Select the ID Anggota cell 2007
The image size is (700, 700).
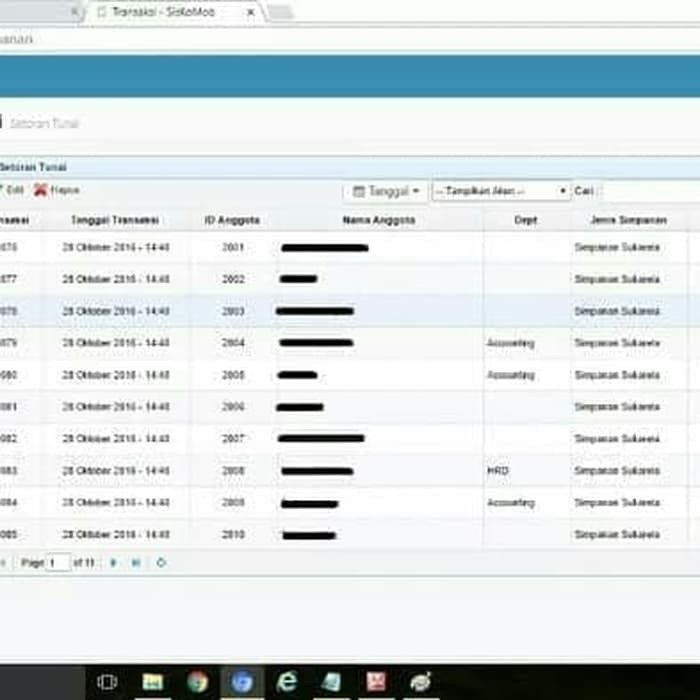pyautogui.click(x=233, y=439)
